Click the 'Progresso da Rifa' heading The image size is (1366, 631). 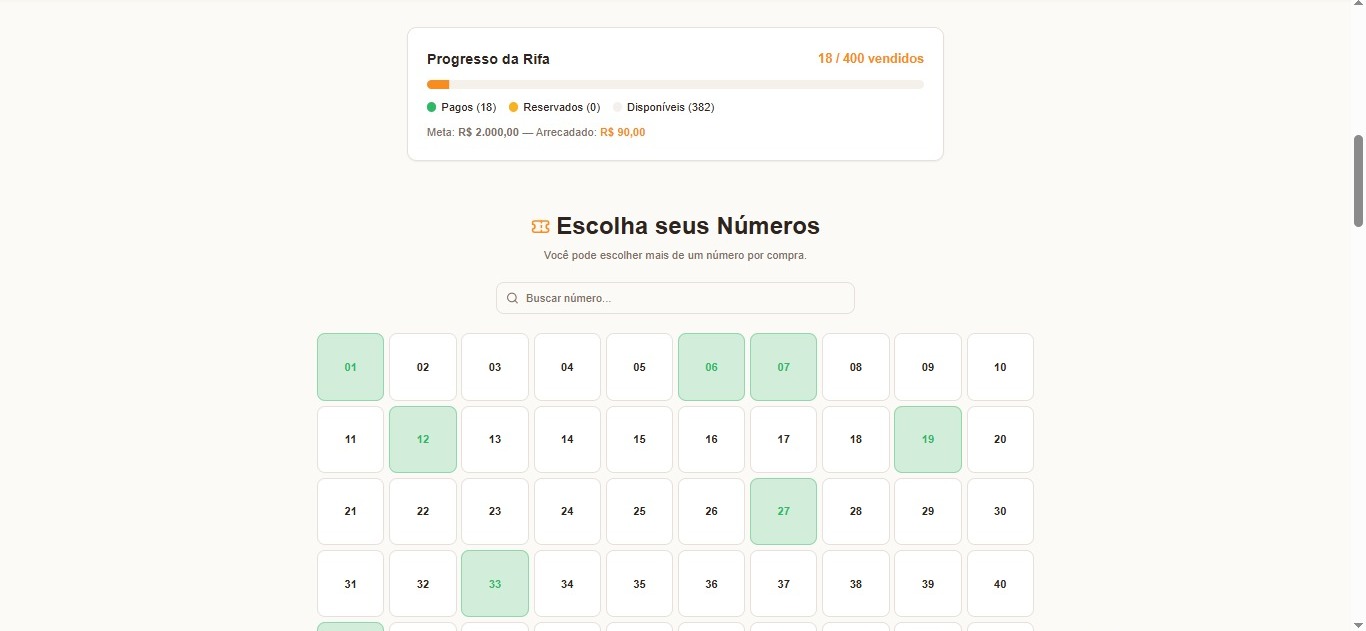pyautogui.click(x=488, y=59)
